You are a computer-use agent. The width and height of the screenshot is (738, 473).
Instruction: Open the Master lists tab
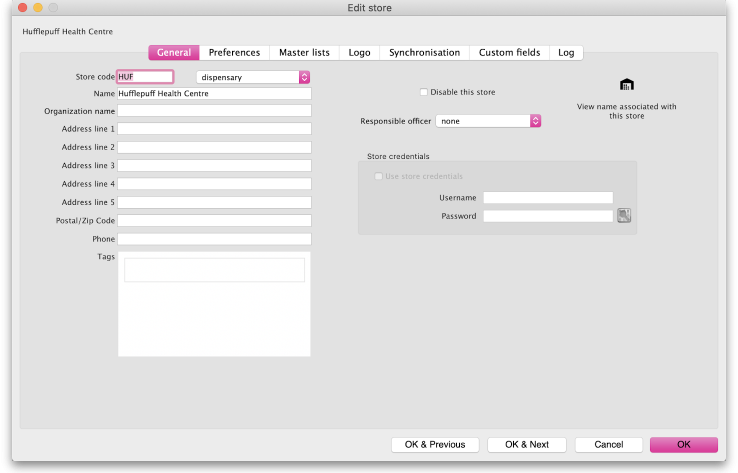304,53
